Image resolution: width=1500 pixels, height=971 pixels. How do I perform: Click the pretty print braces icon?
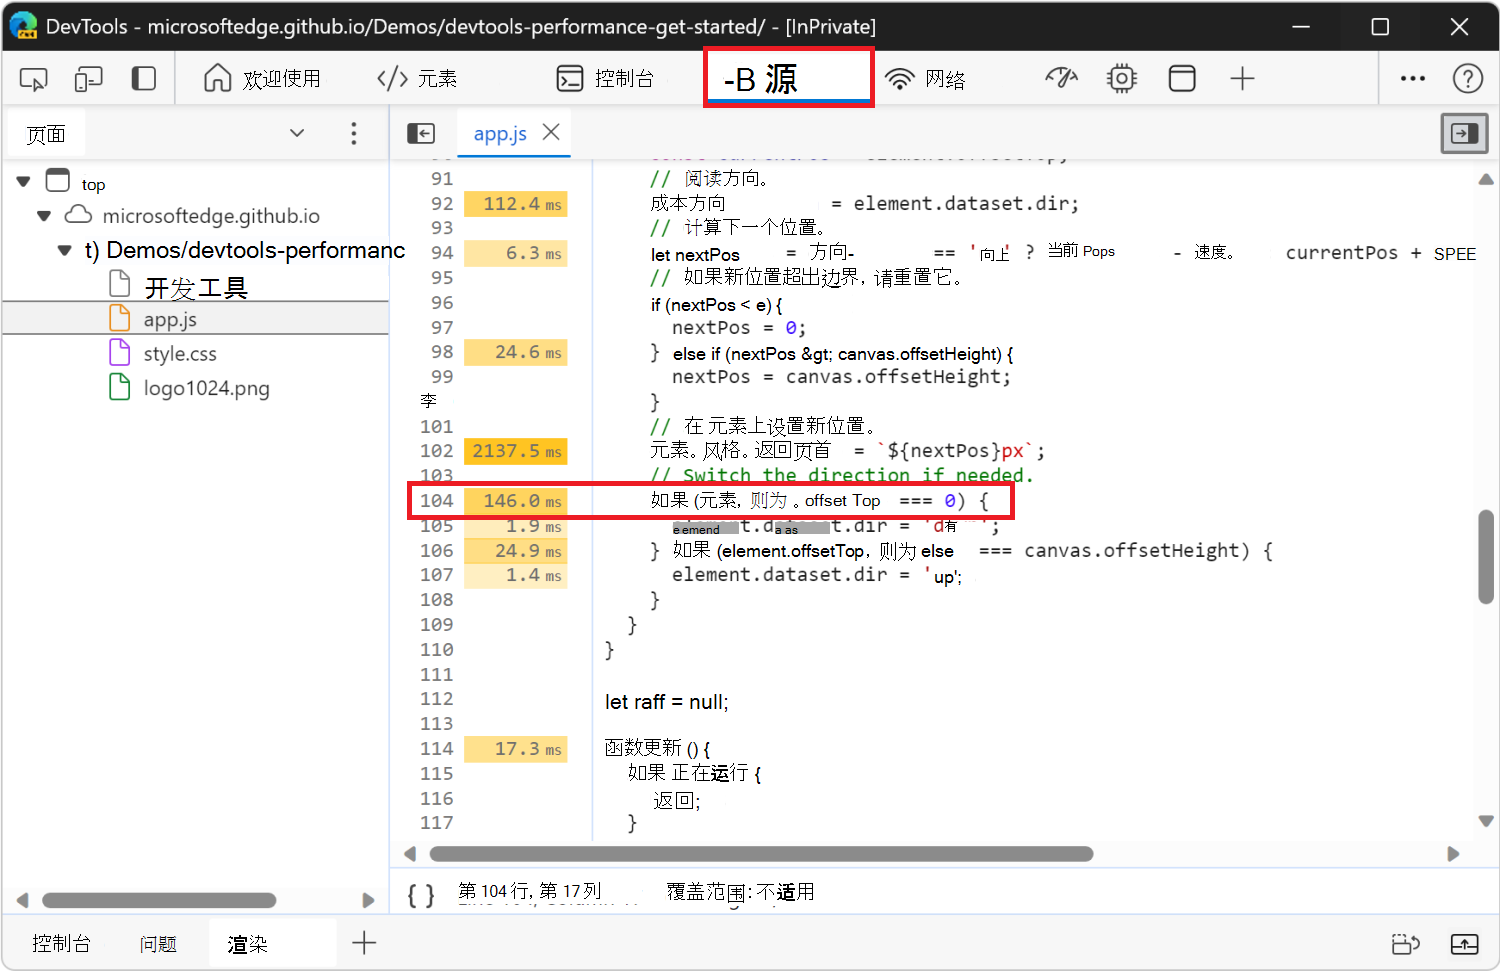point(421,893)
